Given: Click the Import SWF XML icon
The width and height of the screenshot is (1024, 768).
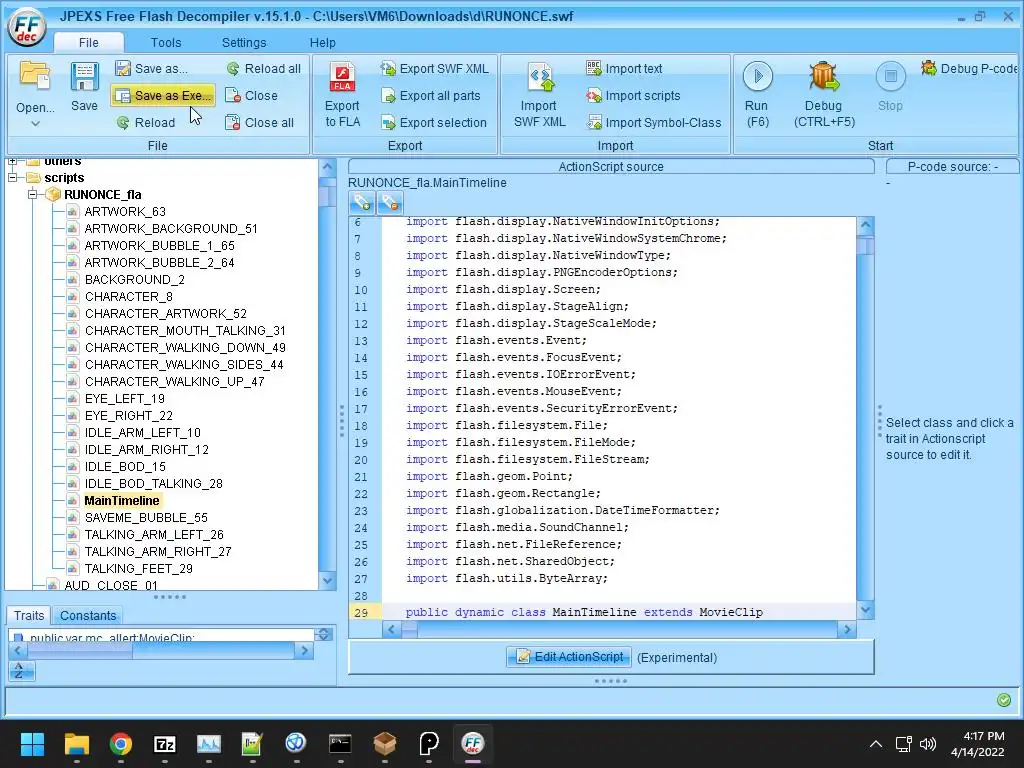Looking at the screenshot, I should click(x=539, y=78).
